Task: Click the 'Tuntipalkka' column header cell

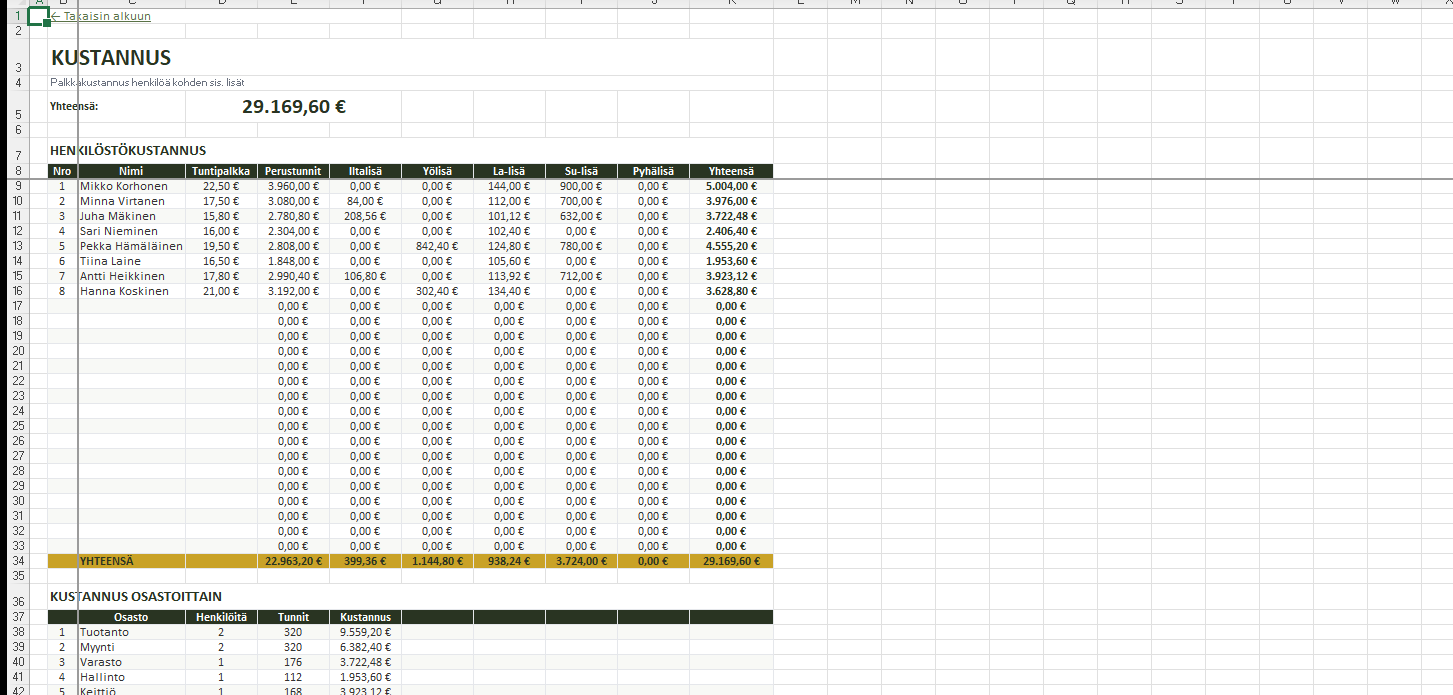Action: pos(221,171)
